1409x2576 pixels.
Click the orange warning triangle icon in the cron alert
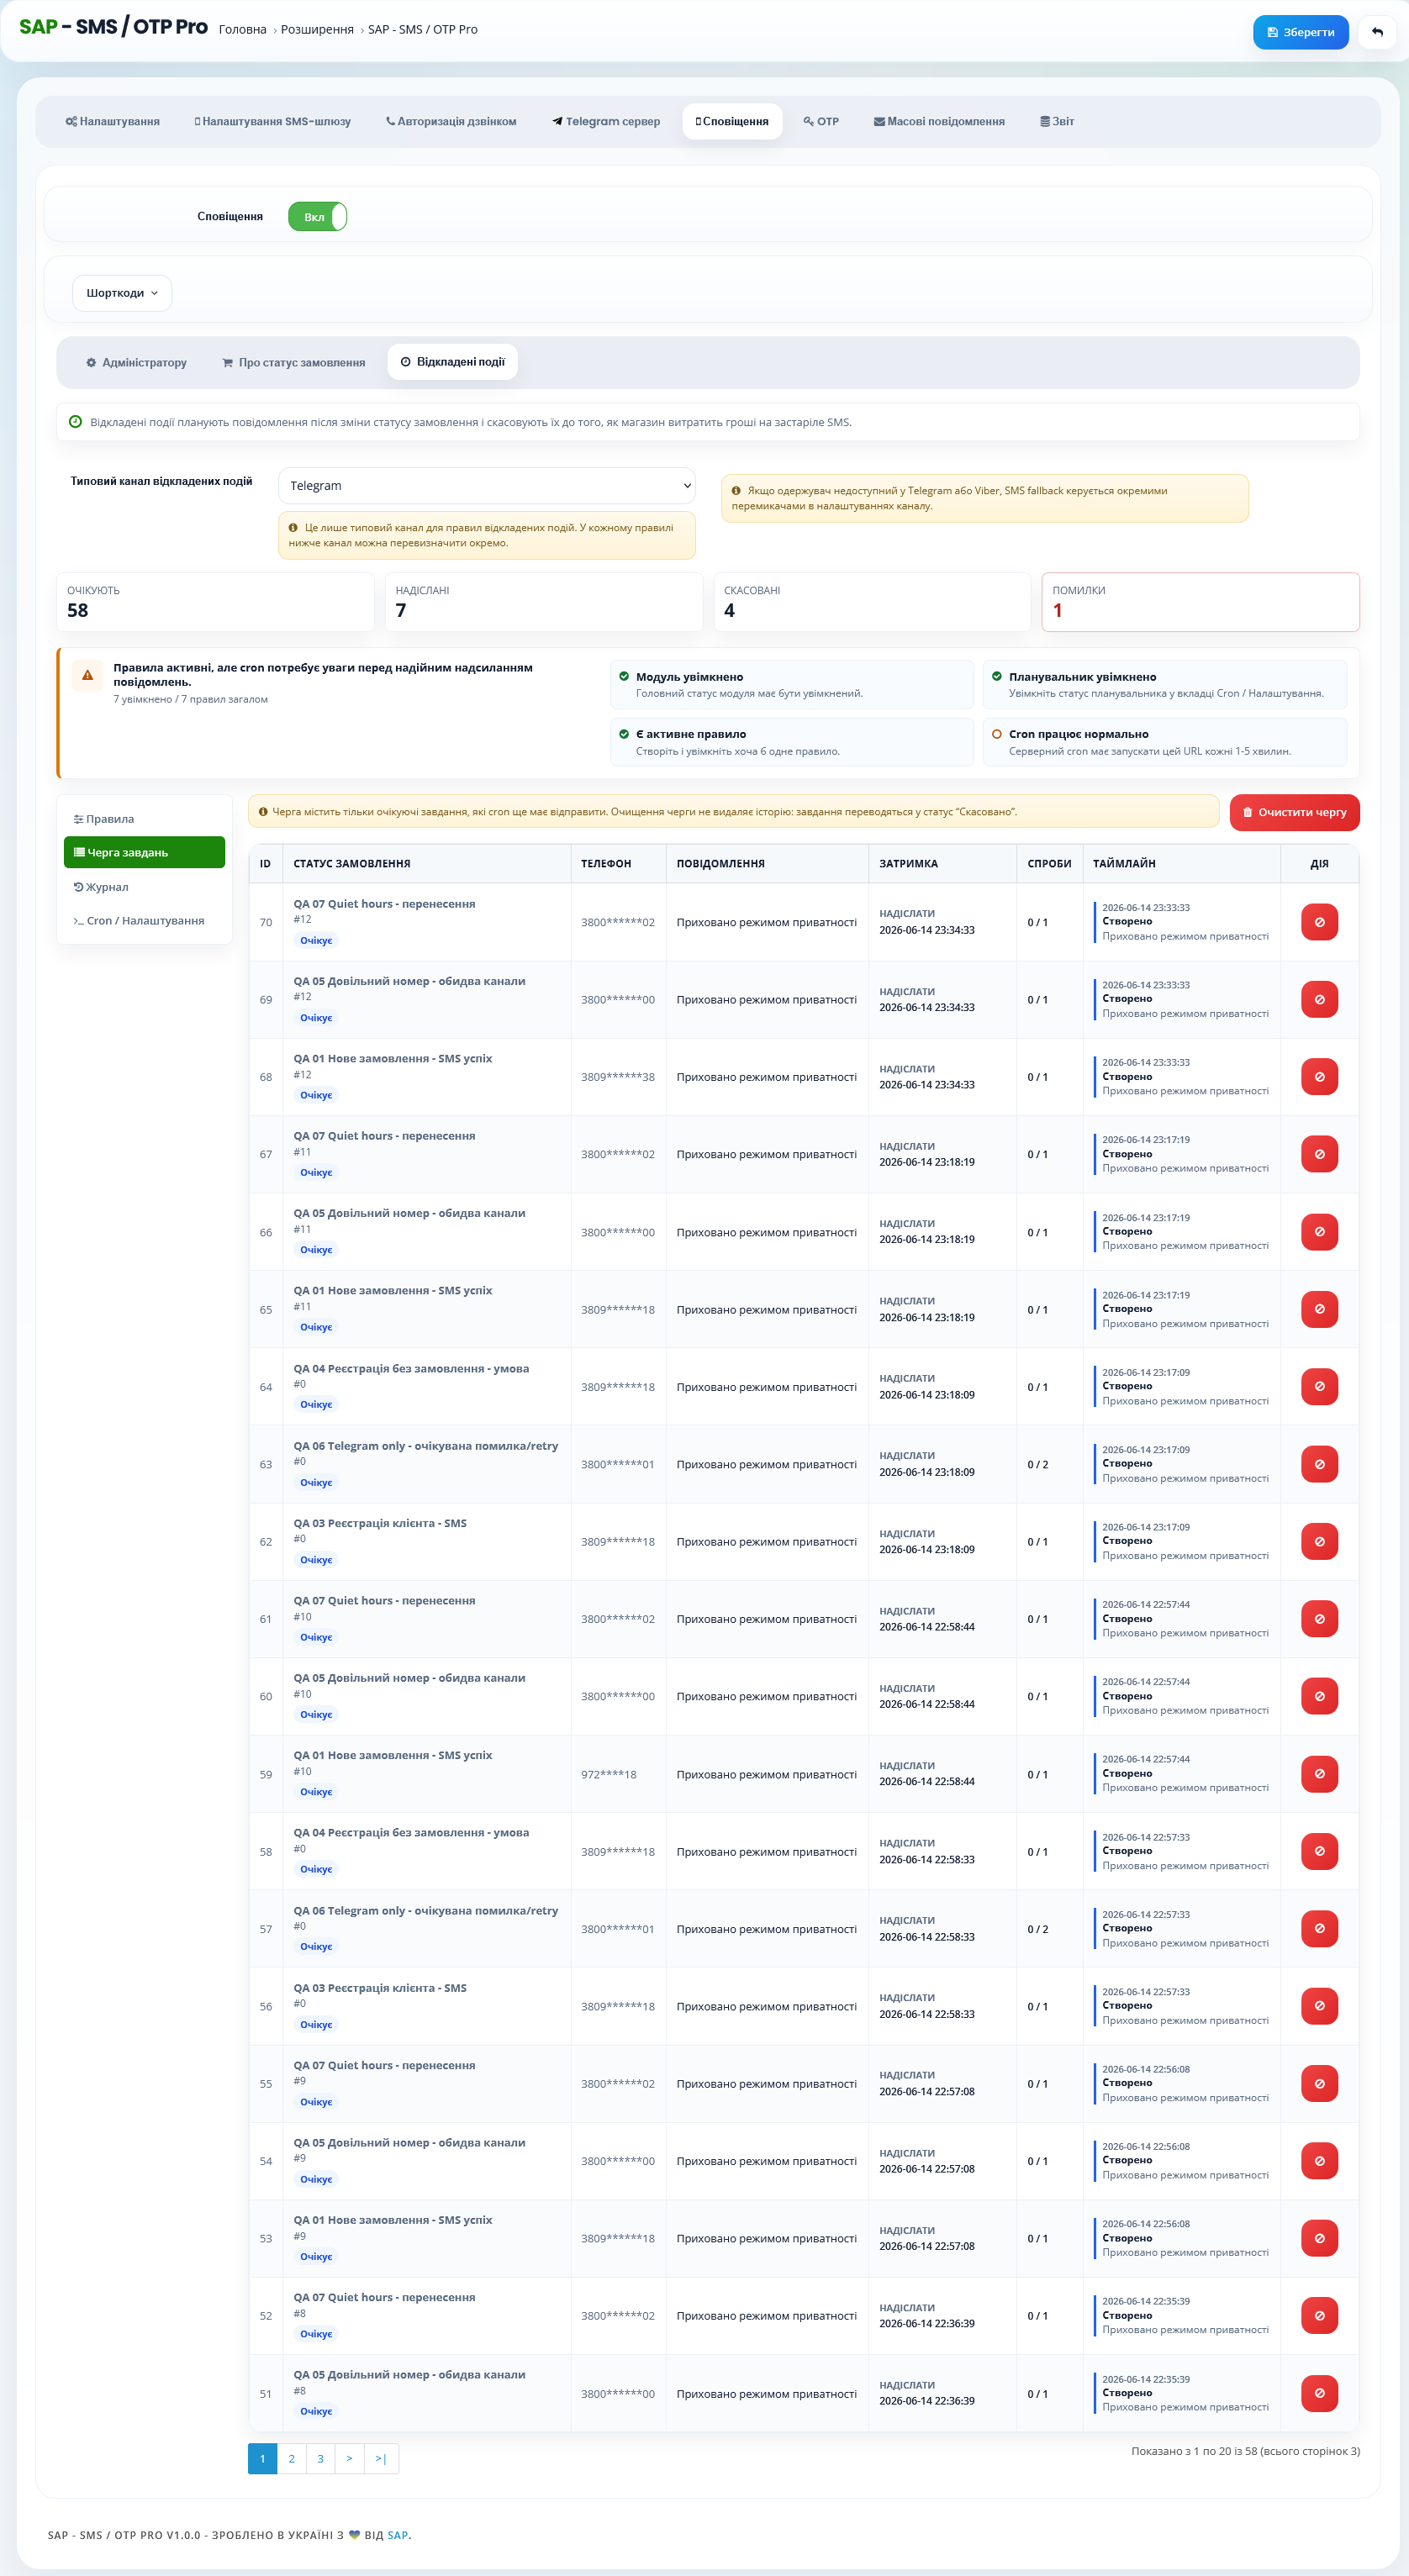point(88,675)
